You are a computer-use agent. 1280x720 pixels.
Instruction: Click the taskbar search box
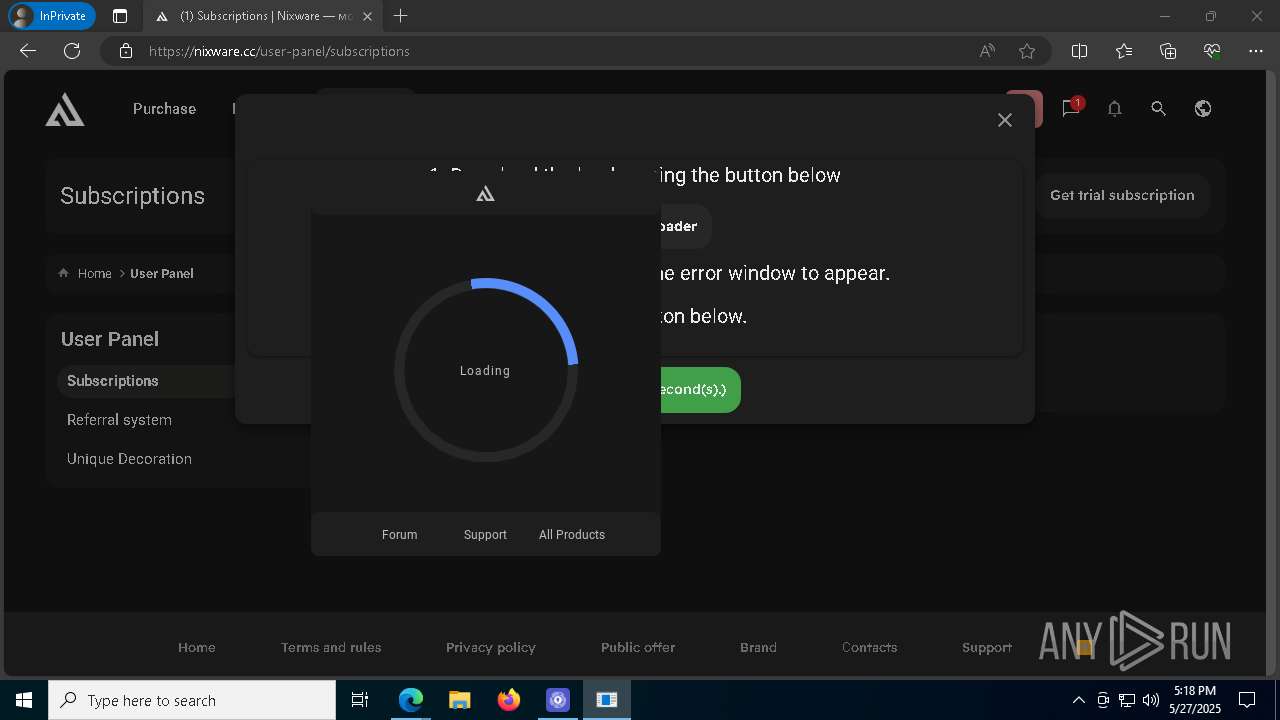point(192,700)
